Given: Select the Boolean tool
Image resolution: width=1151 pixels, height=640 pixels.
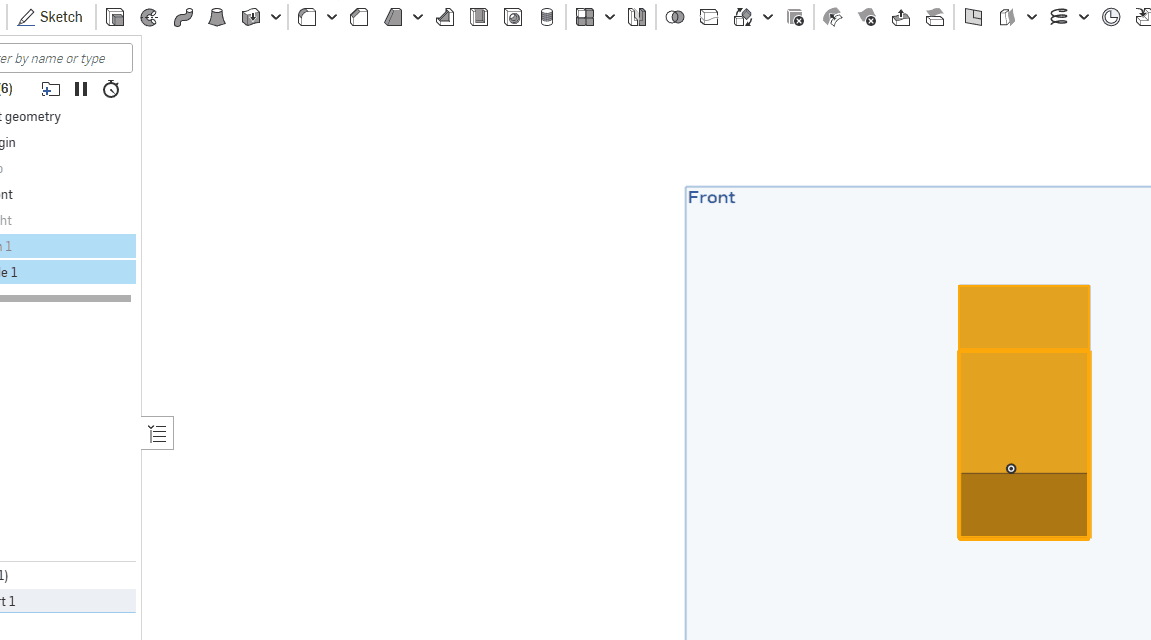Looking at the screenshot, I should (675, 17).
